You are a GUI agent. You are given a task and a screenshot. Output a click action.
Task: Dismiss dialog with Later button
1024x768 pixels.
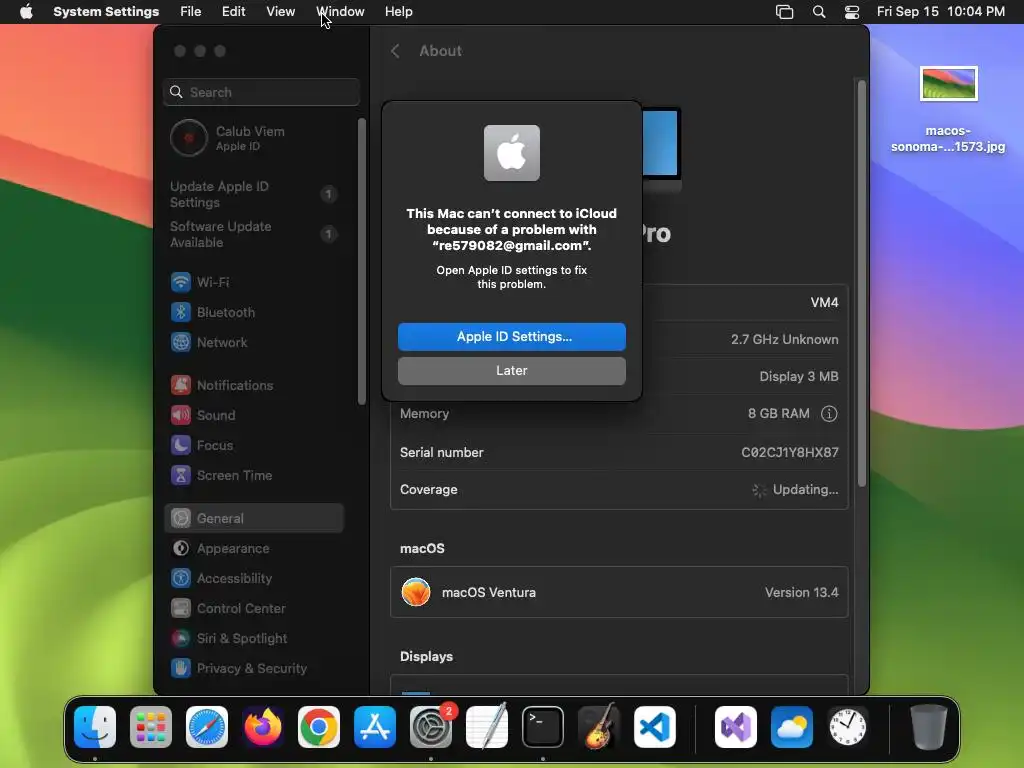coord(511,371)
